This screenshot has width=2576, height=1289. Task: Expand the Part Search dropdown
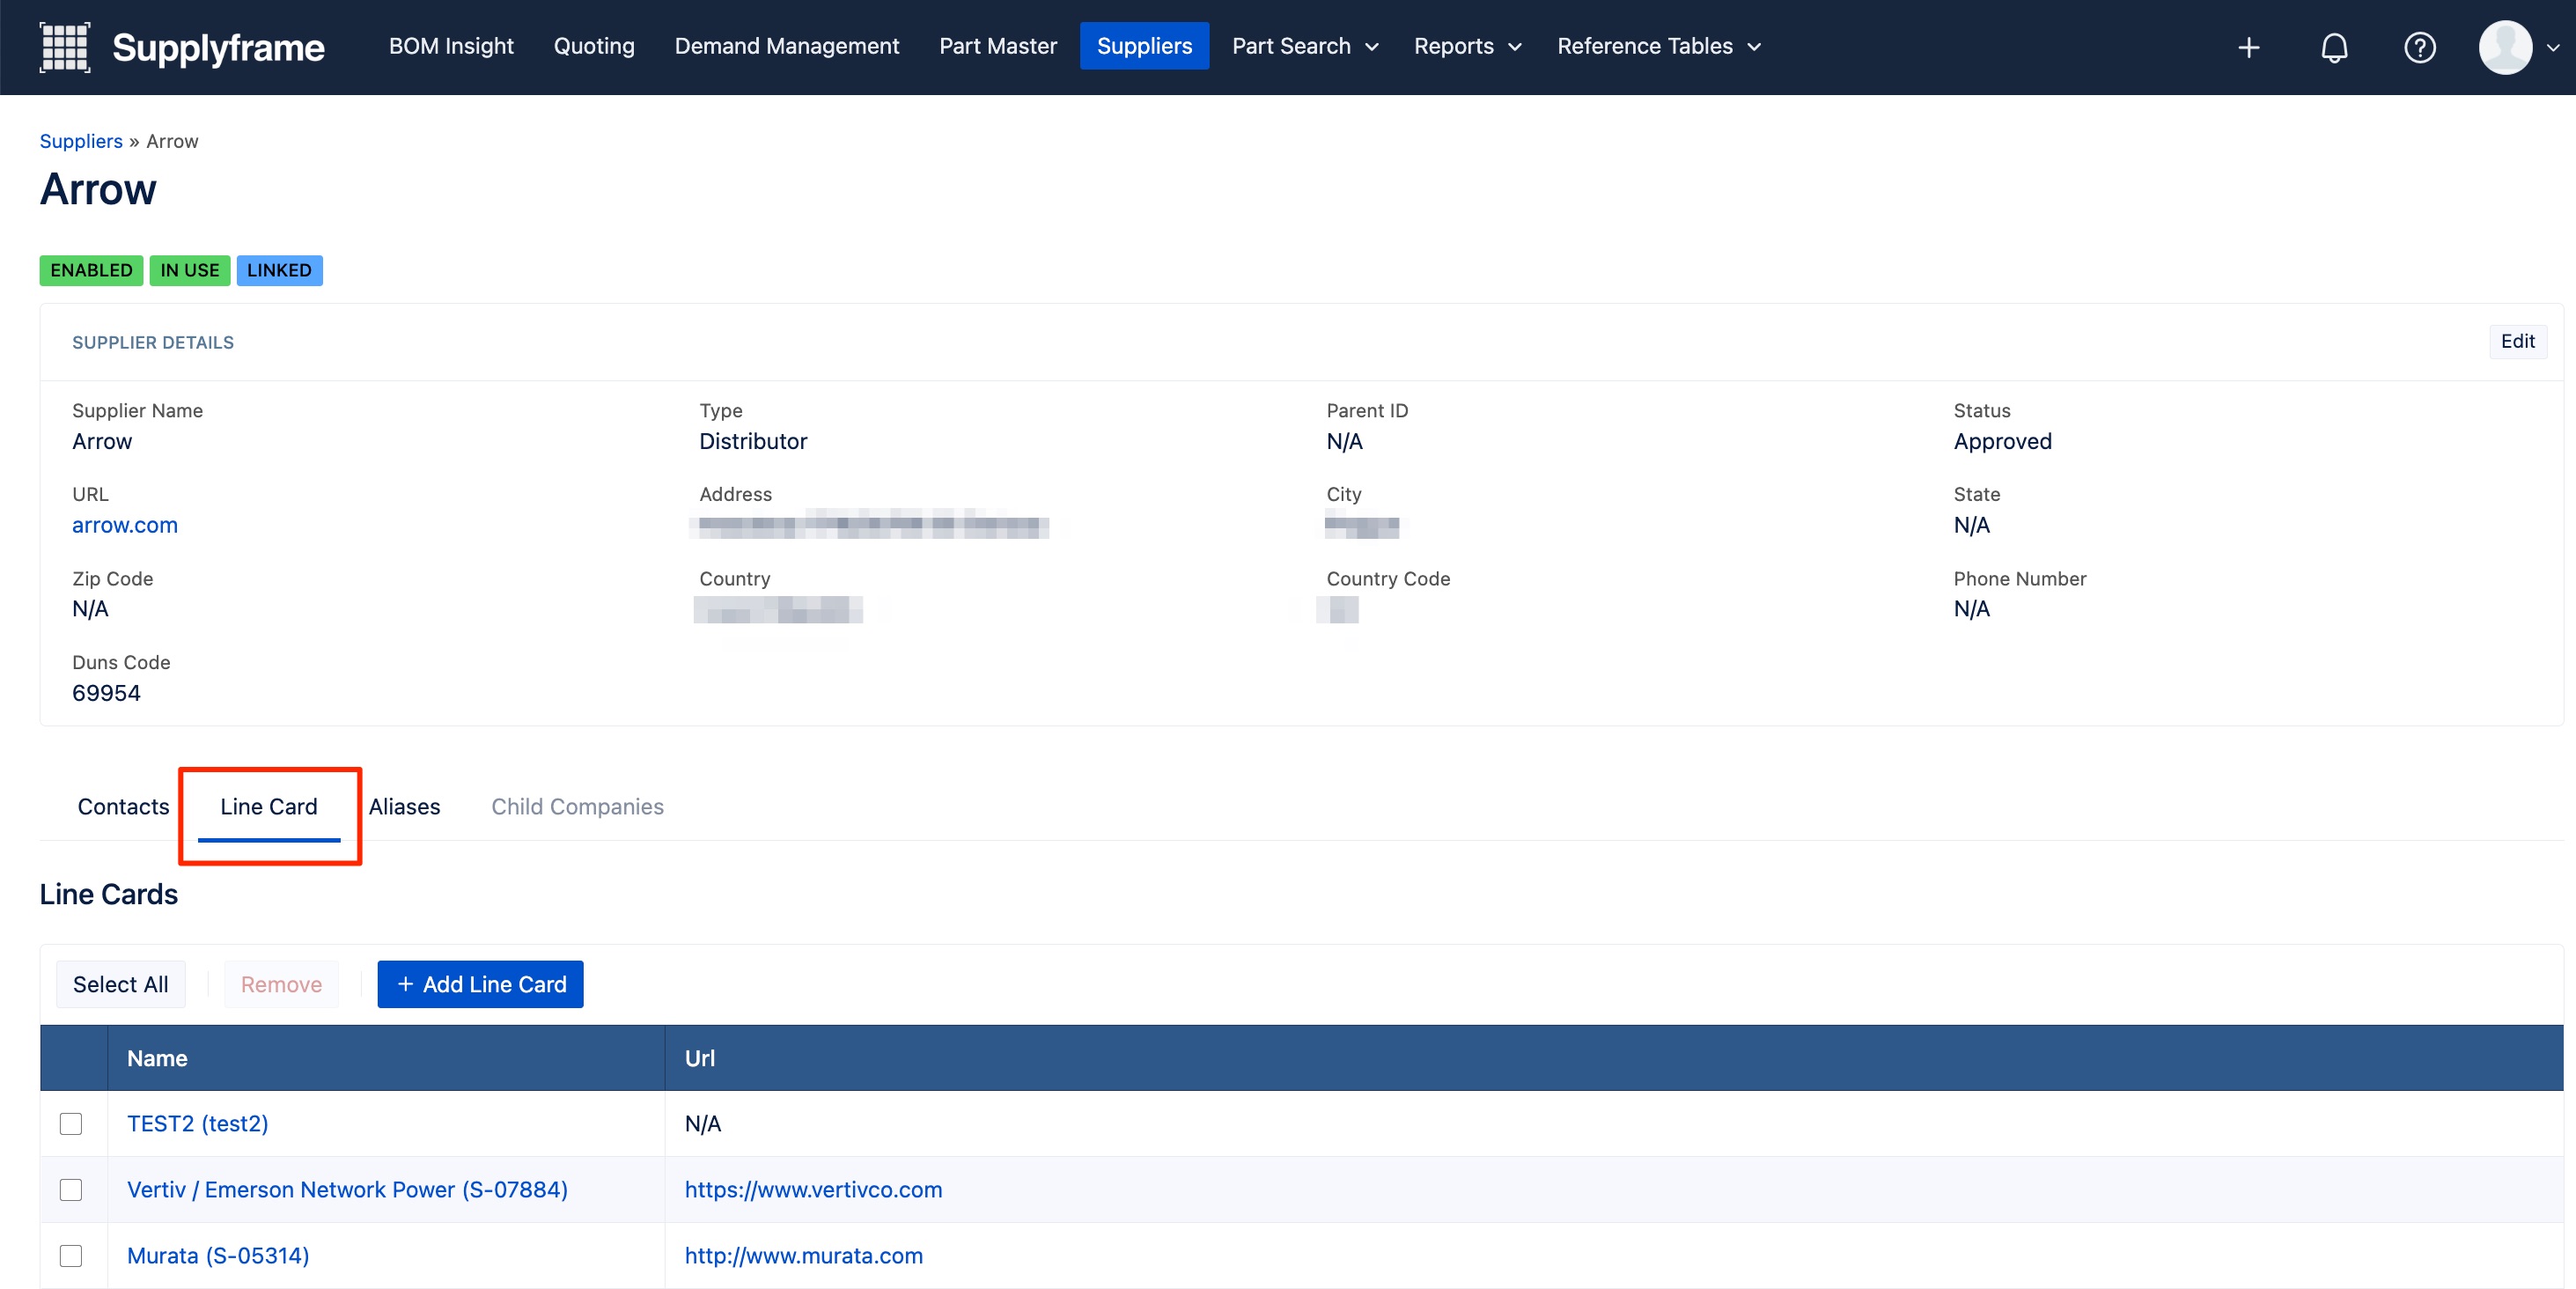coord(1305,46)
